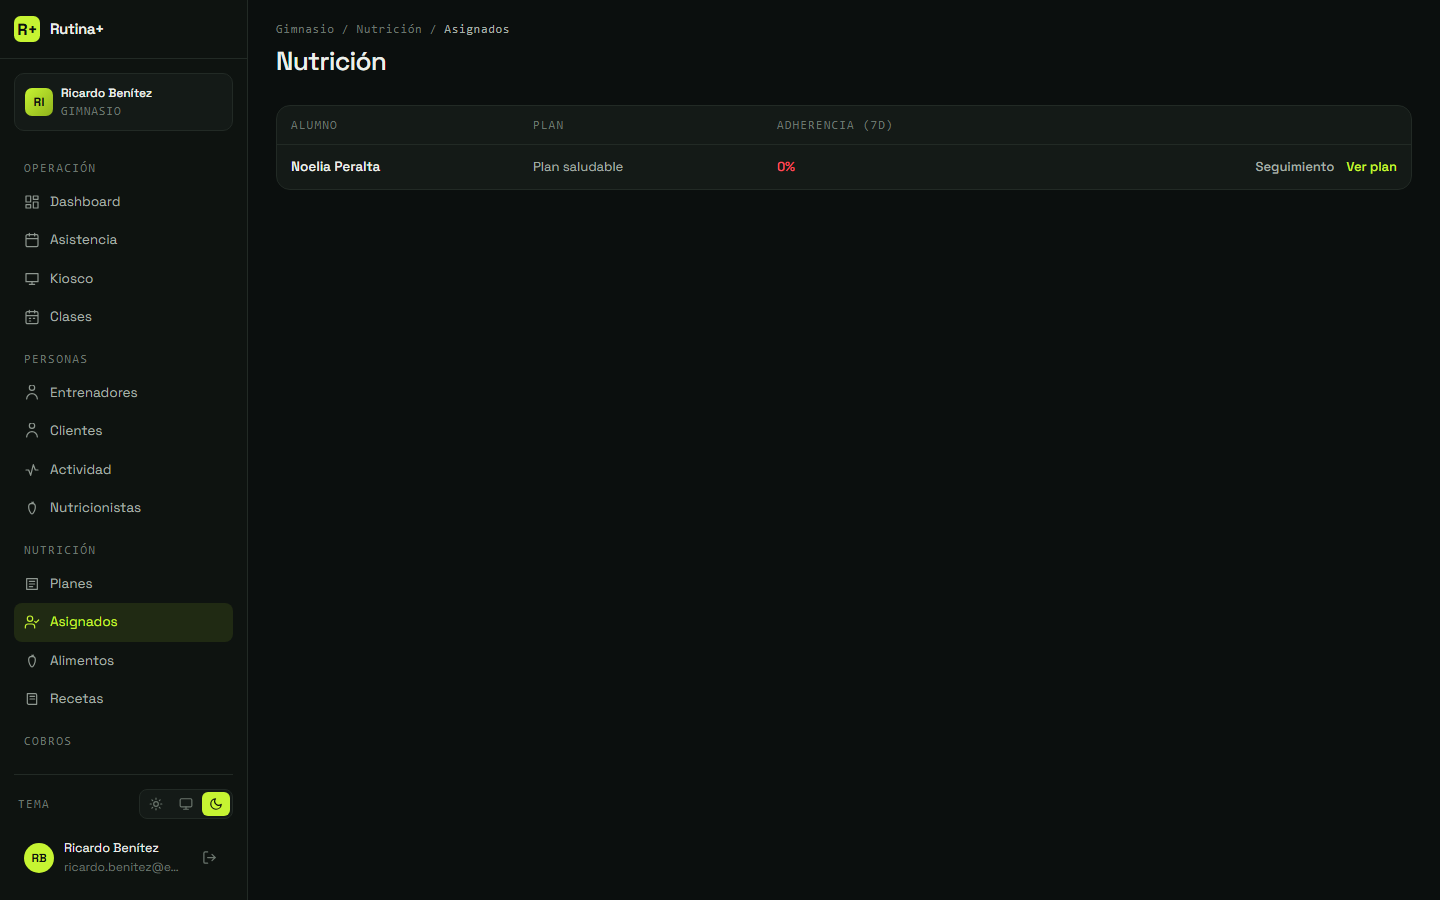
Task: Click the ADHERENCIA (7D) column header
Action: click(835, 125)
